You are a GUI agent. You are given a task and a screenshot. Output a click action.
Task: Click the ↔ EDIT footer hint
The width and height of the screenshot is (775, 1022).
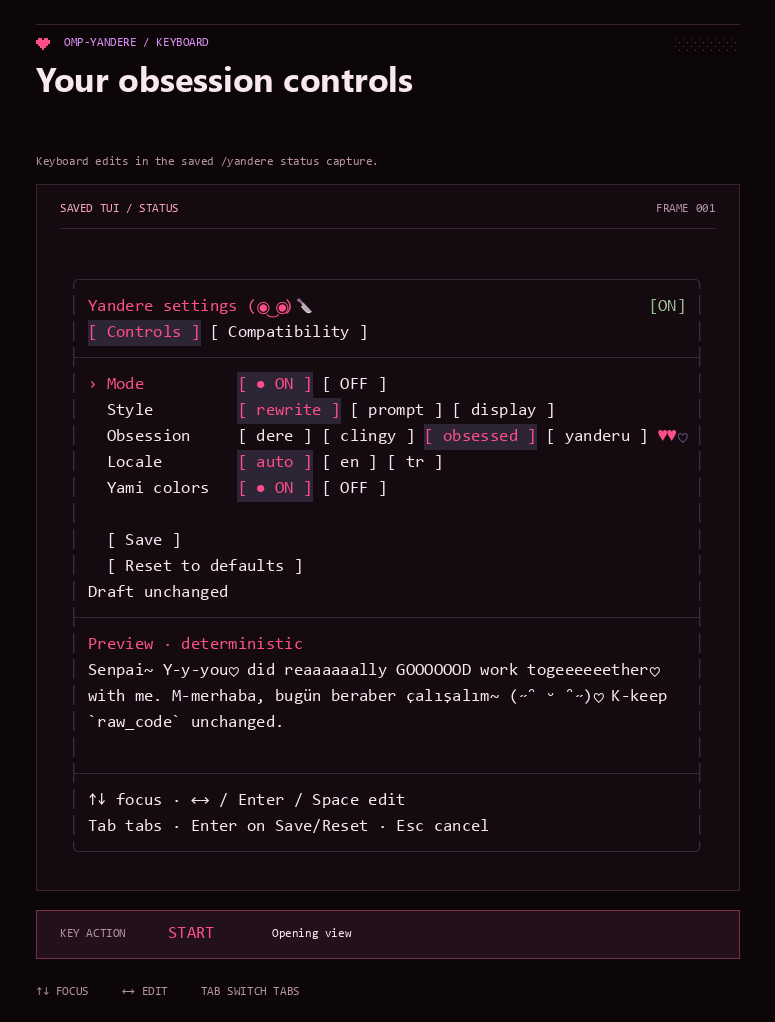(145, 991)
